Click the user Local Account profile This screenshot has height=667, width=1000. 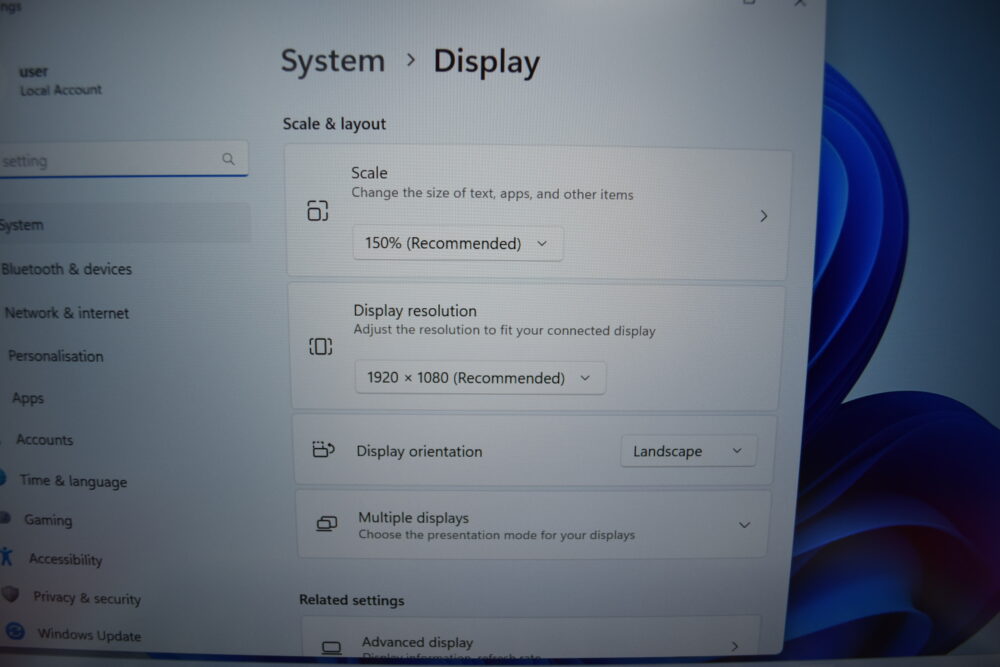tap(60, 80)
